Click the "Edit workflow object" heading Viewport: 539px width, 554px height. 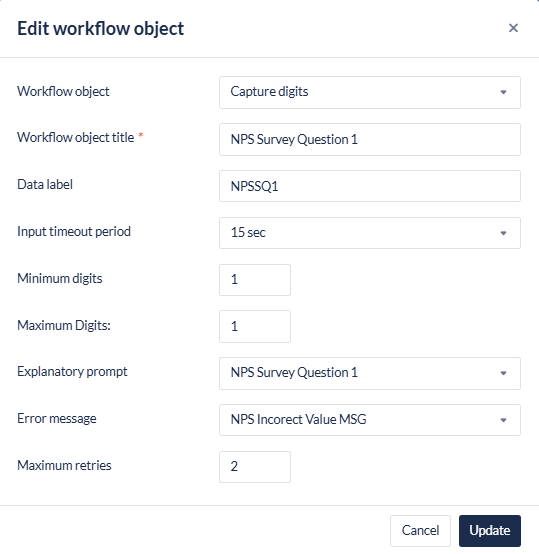tap(101, 29)
